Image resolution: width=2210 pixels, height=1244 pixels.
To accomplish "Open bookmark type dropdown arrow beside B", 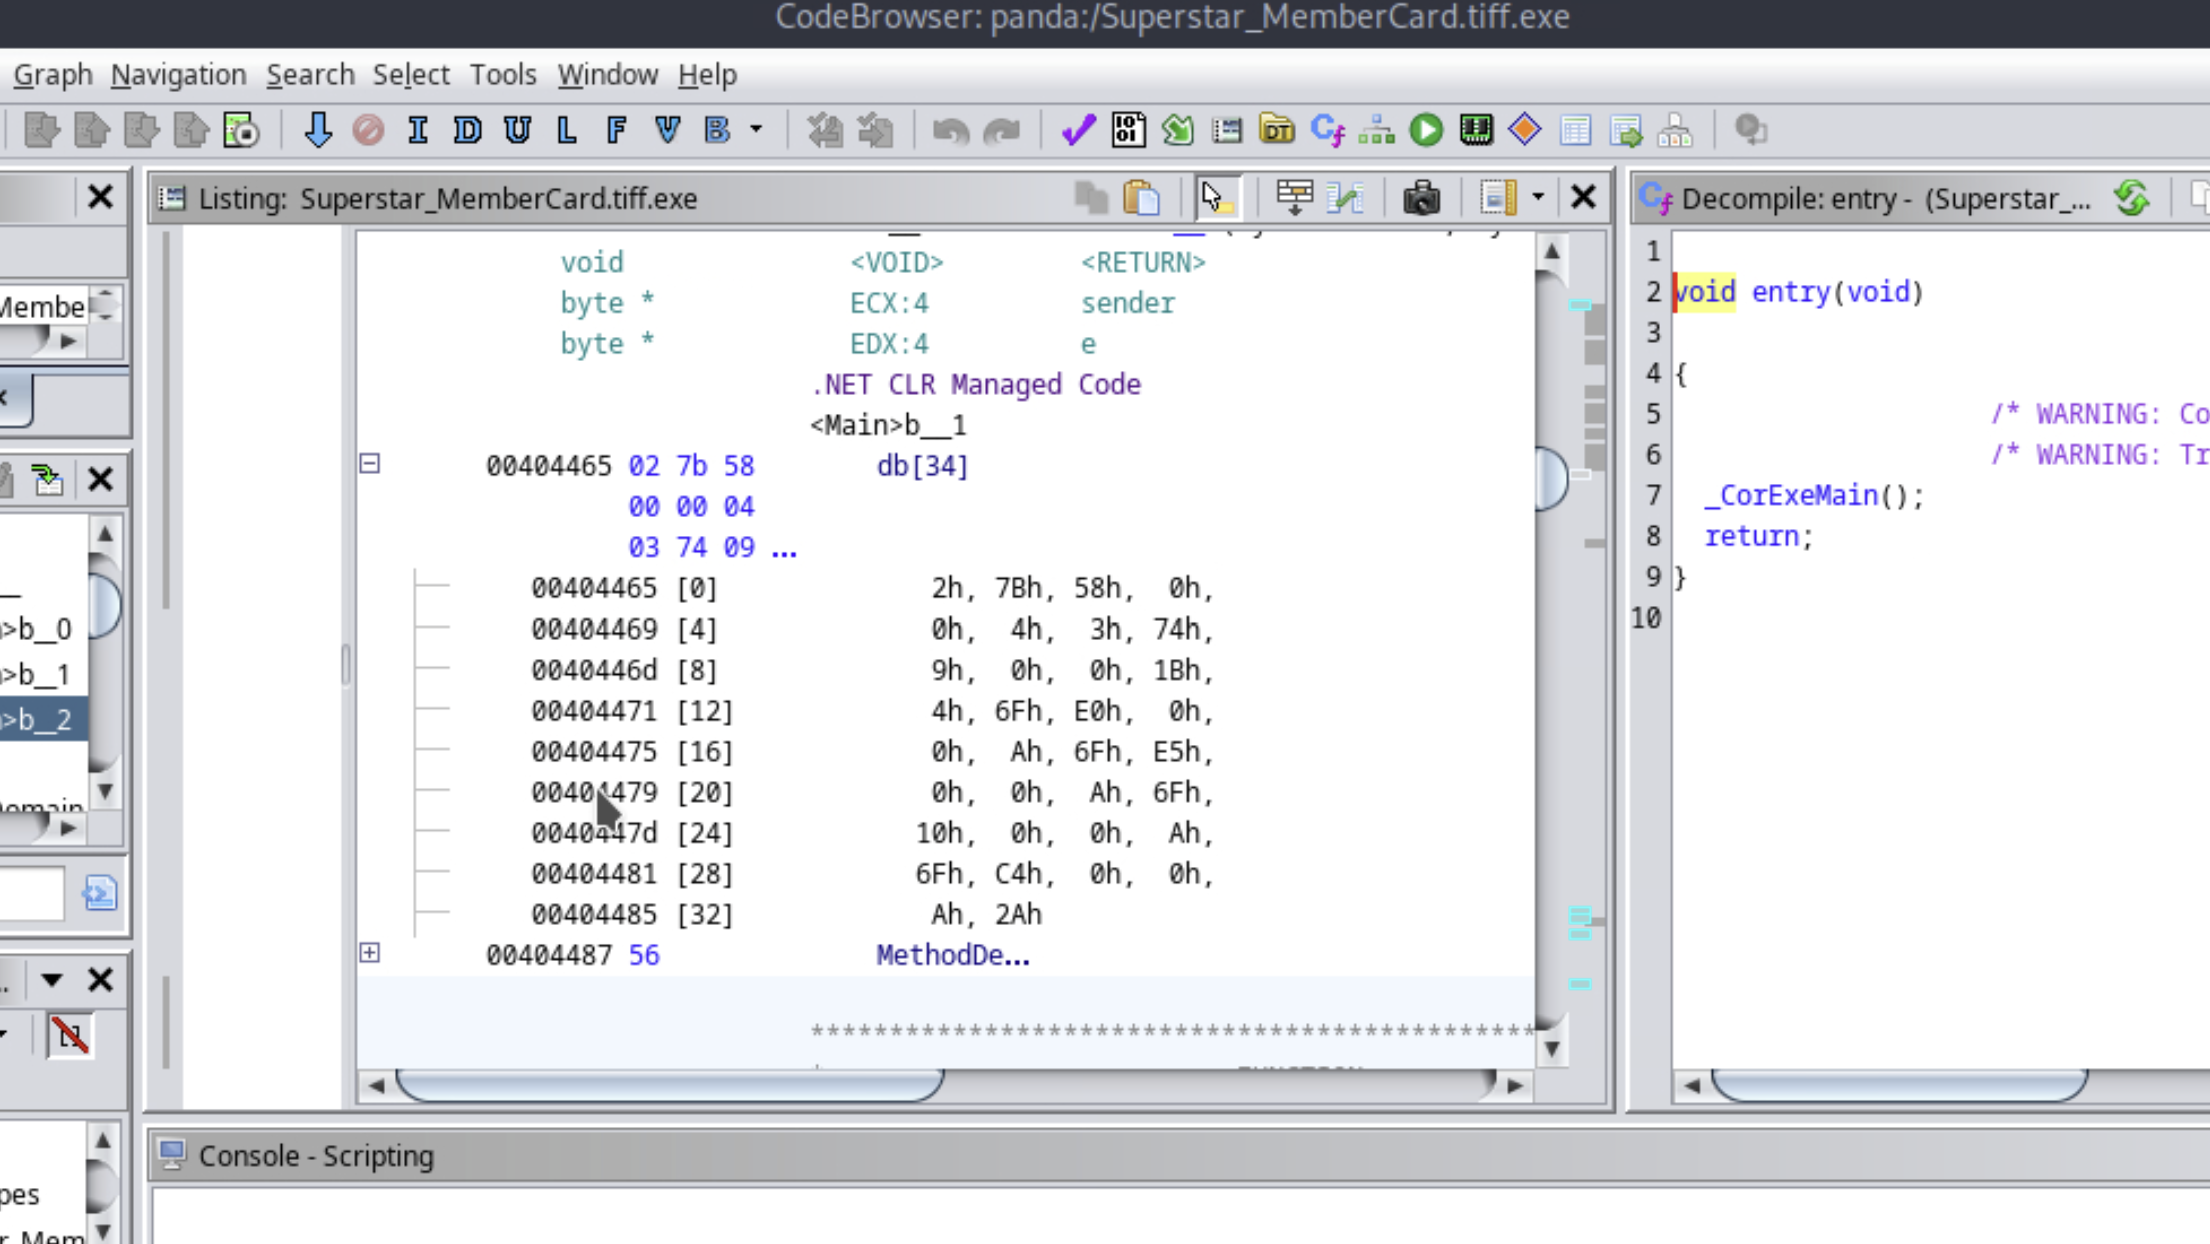I will pos(756,130).
